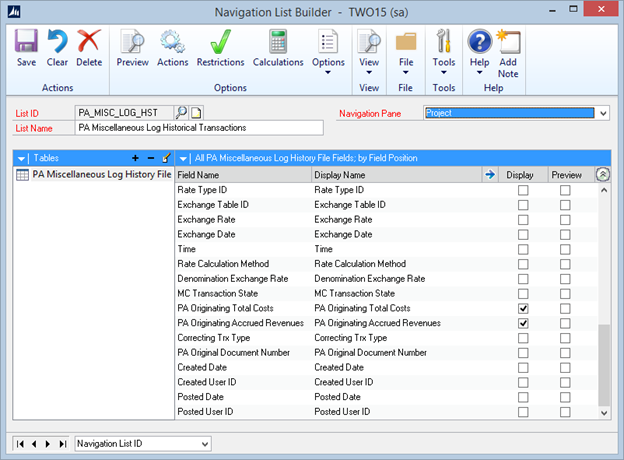Open the Navigation List ID sort dropdown
The width and height of the screenshot is (624, 460).
(205, 444)
